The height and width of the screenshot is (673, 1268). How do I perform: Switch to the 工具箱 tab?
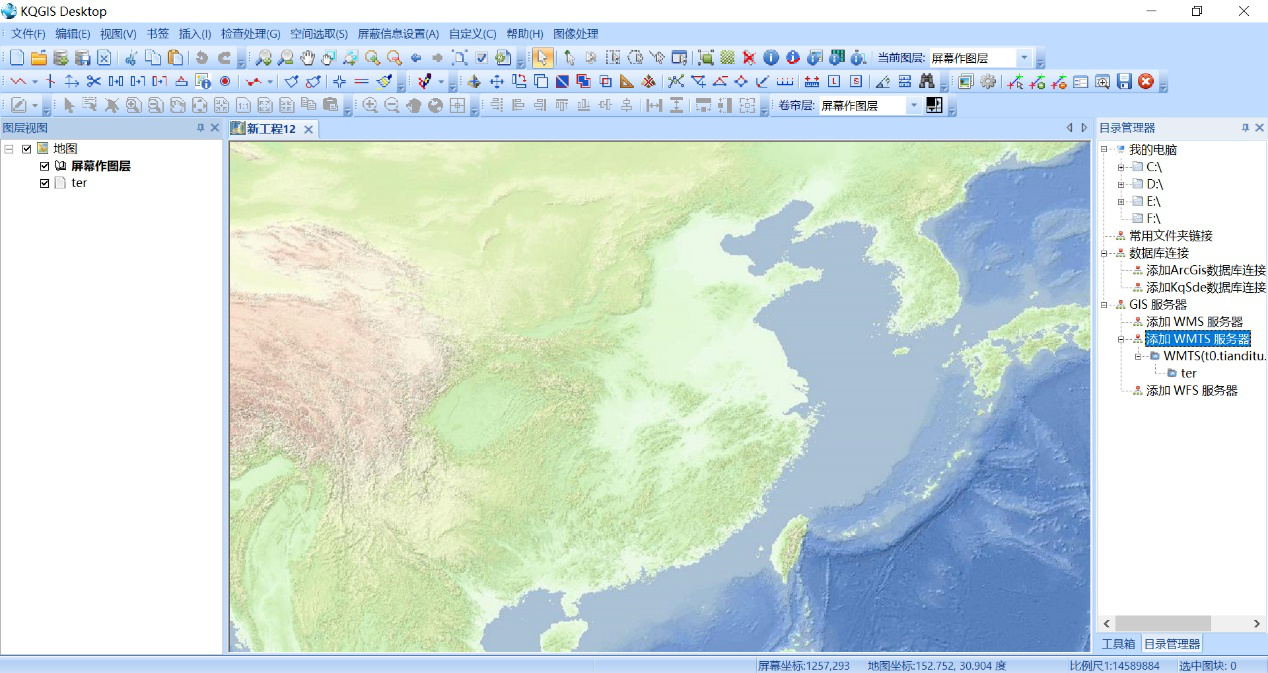[x=1118, y=644]
